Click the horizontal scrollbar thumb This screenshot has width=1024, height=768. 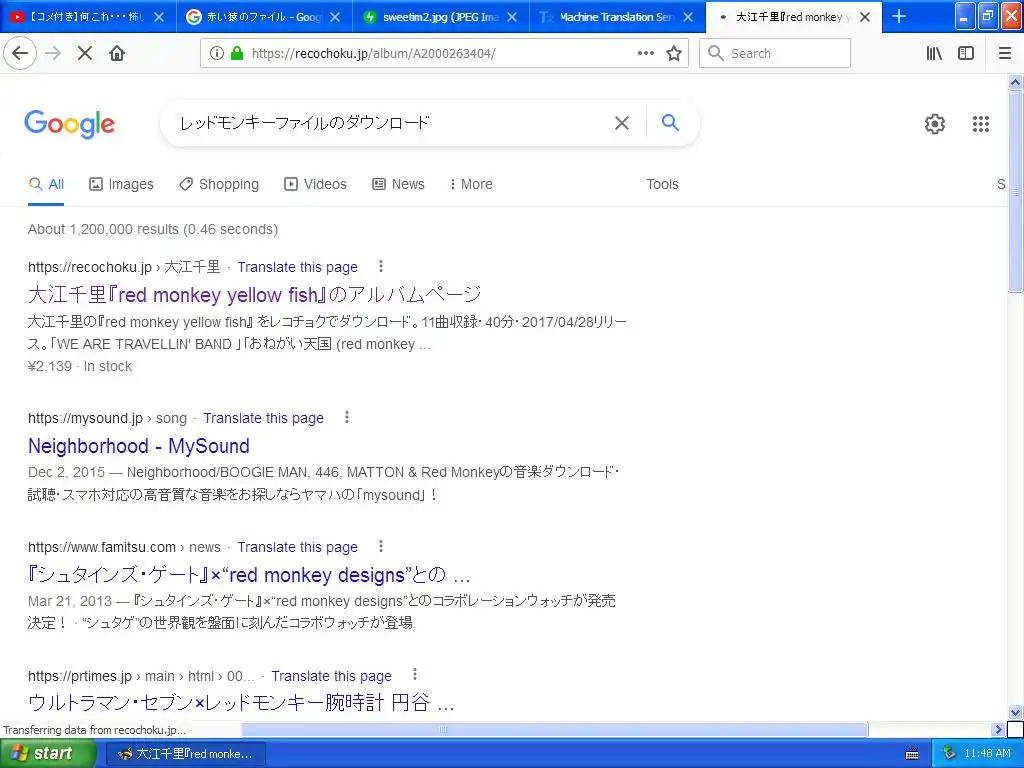coord(554,729)
